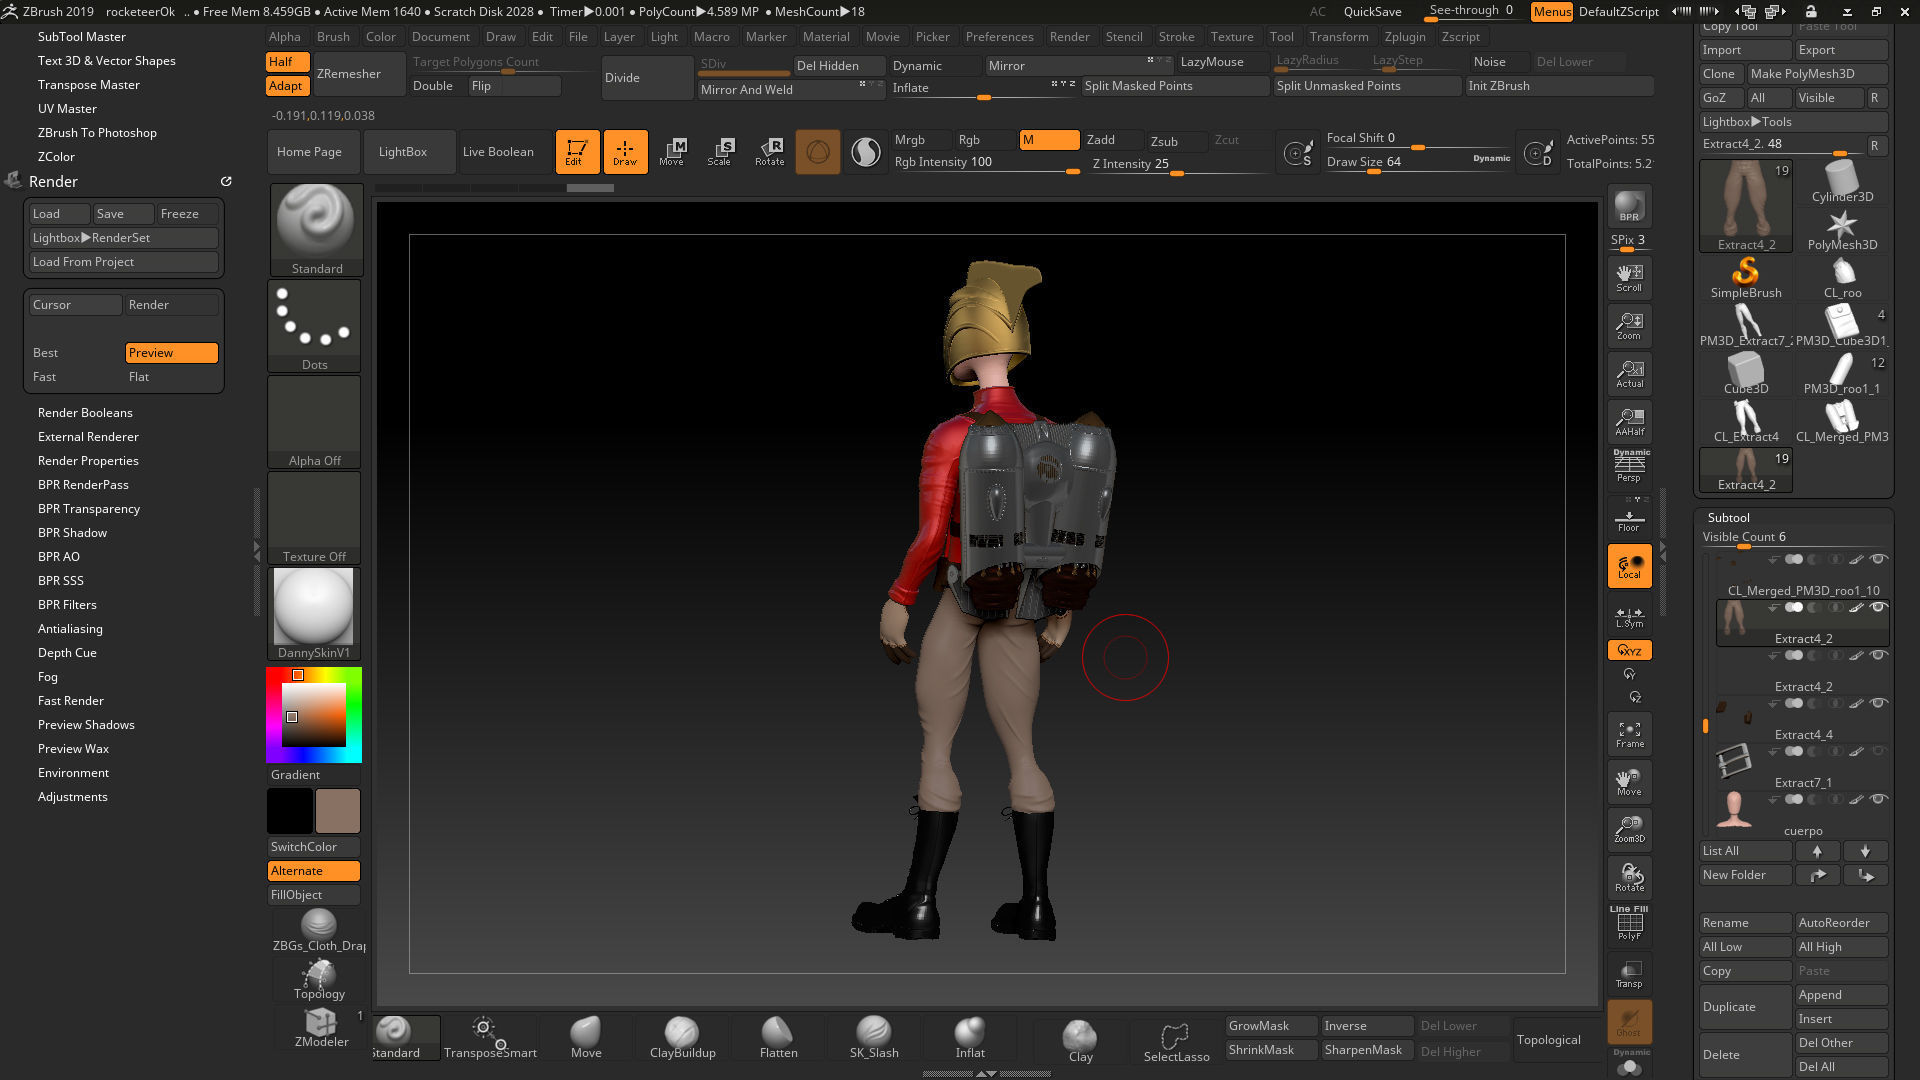Viewport: 1920px width, 1080px height.
Task: Select the TransposeSmart brush
Action: (x=490, y=1037)
